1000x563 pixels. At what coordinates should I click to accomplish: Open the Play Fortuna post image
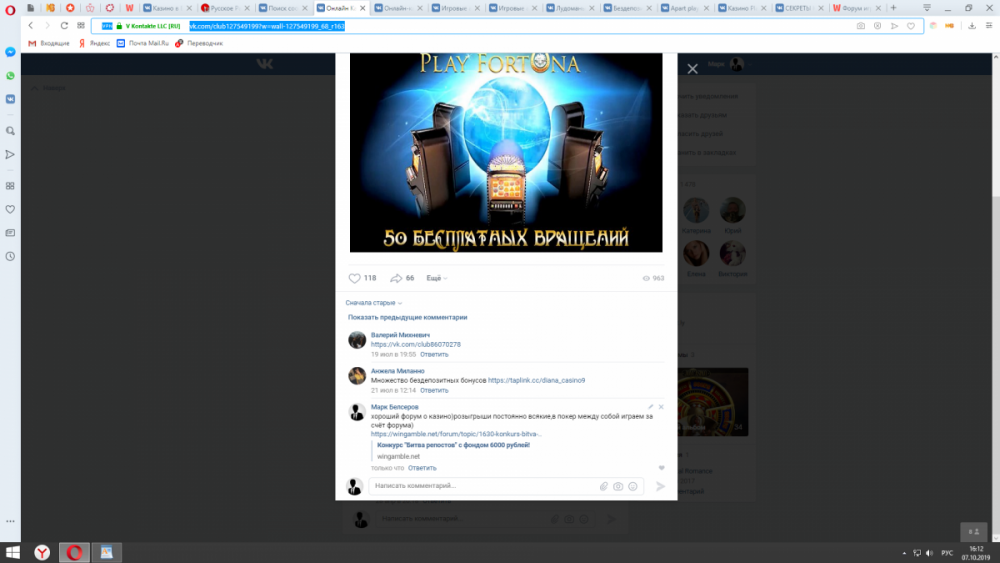[x=506, y=152]
